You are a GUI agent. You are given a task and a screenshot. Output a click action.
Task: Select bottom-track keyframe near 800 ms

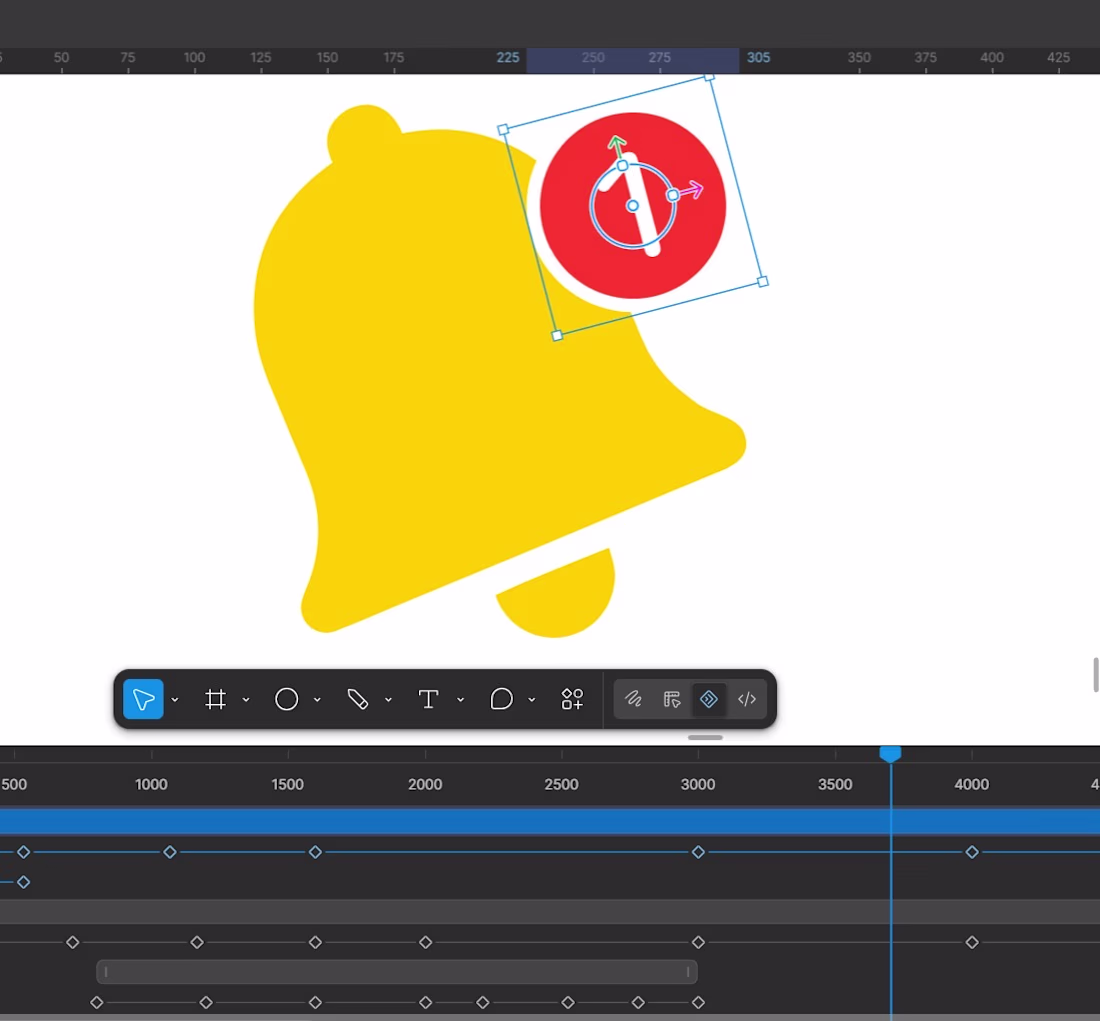[x=97, y=1003]
